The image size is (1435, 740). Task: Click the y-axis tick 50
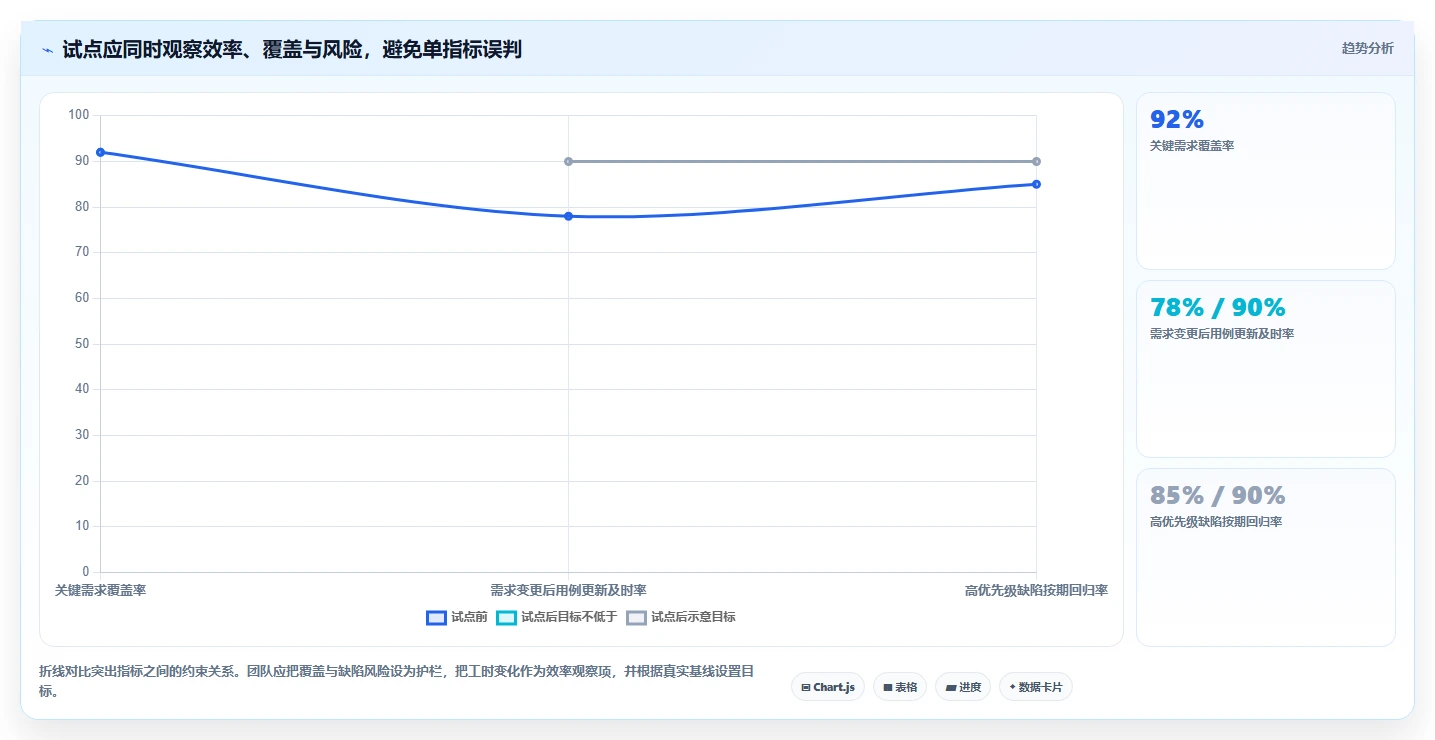(82, 343)
